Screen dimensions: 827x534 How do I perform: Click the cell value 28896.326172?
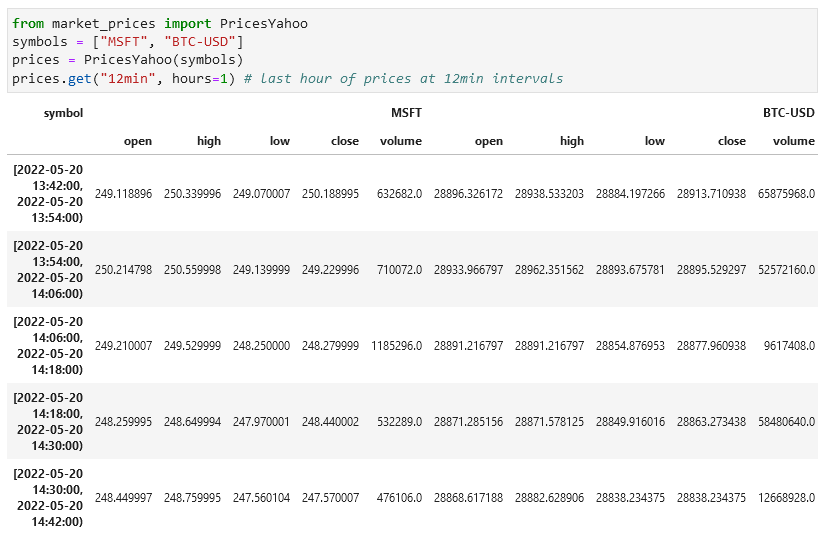point(468,194)
